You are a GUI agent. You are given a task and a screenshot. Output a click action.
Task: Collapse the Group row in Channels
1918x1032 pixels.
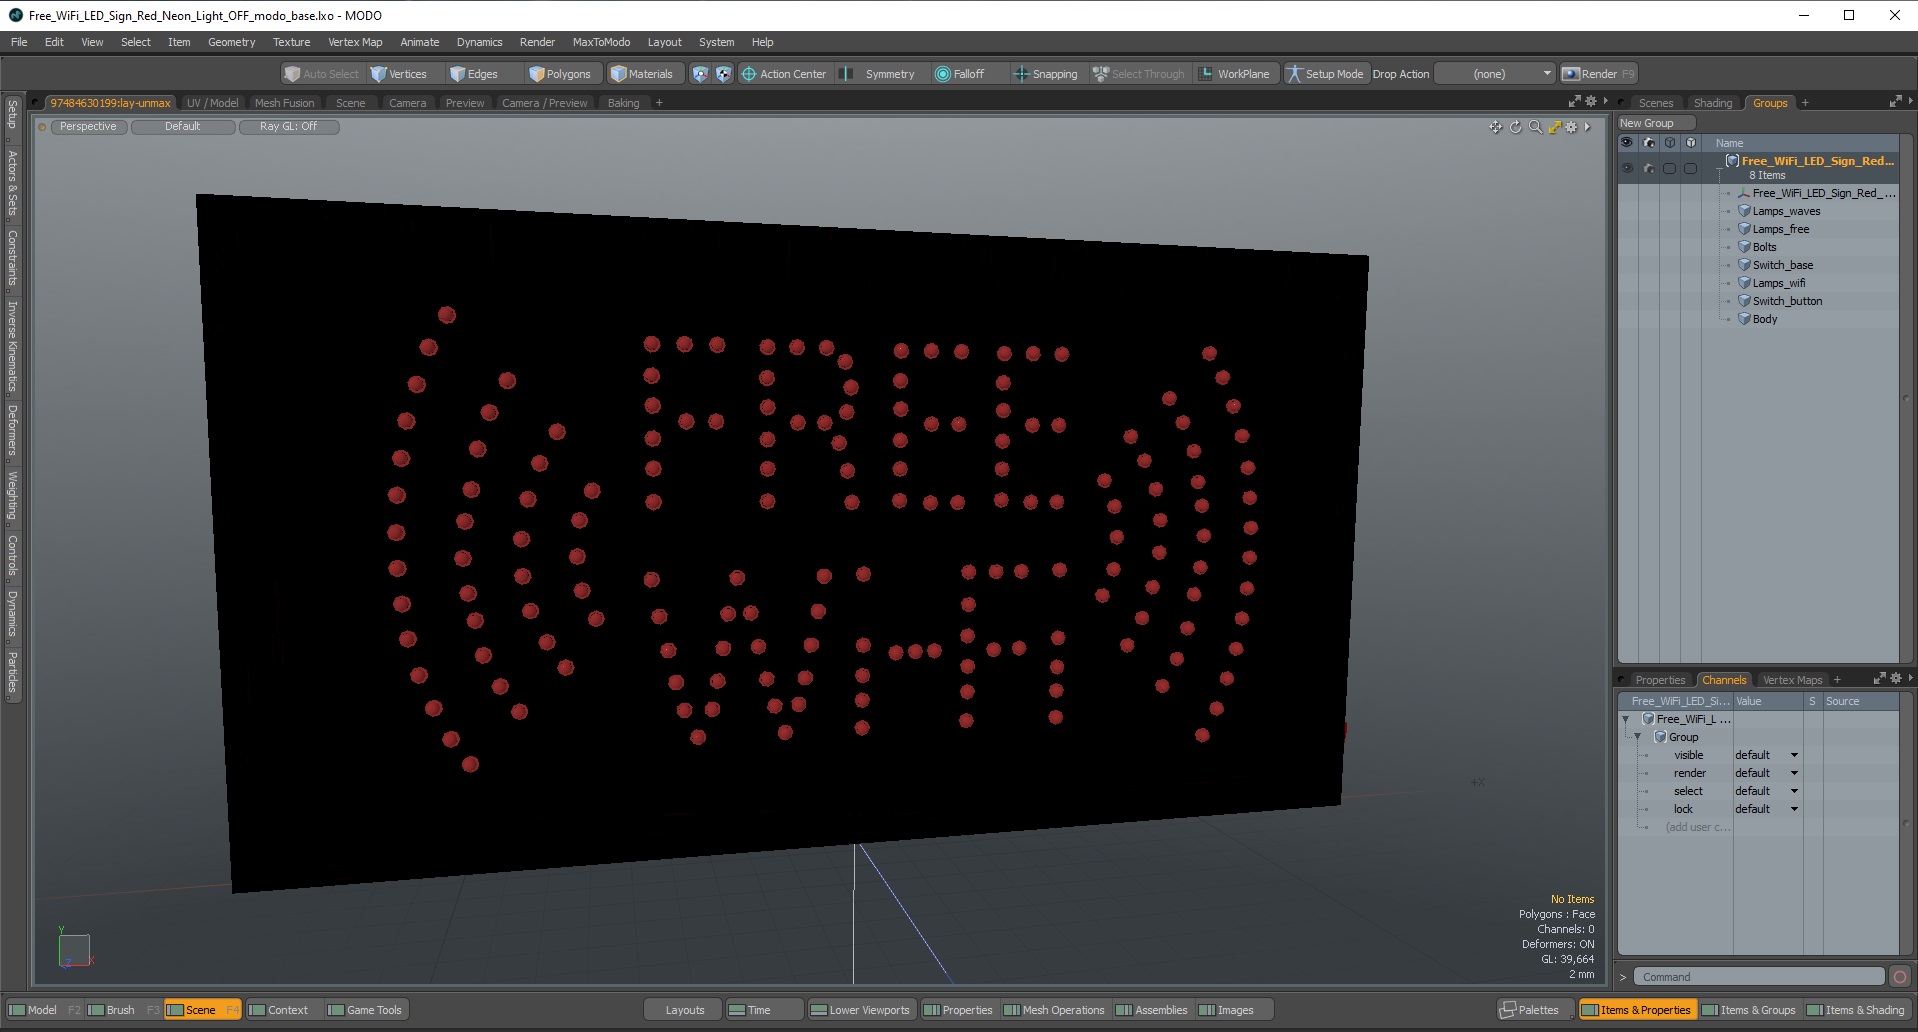pos(1637,737)
